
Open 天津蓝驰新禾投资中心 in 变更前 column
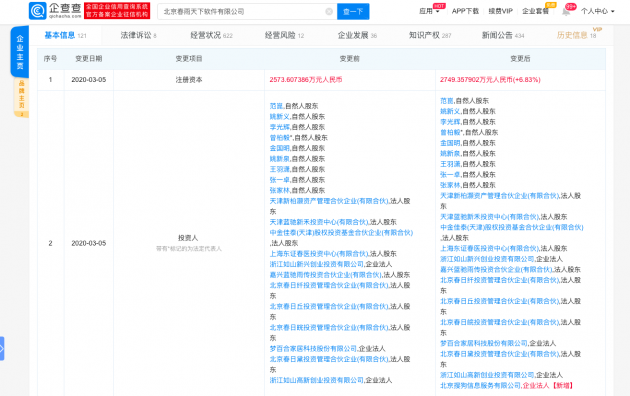tap(319, 222)
